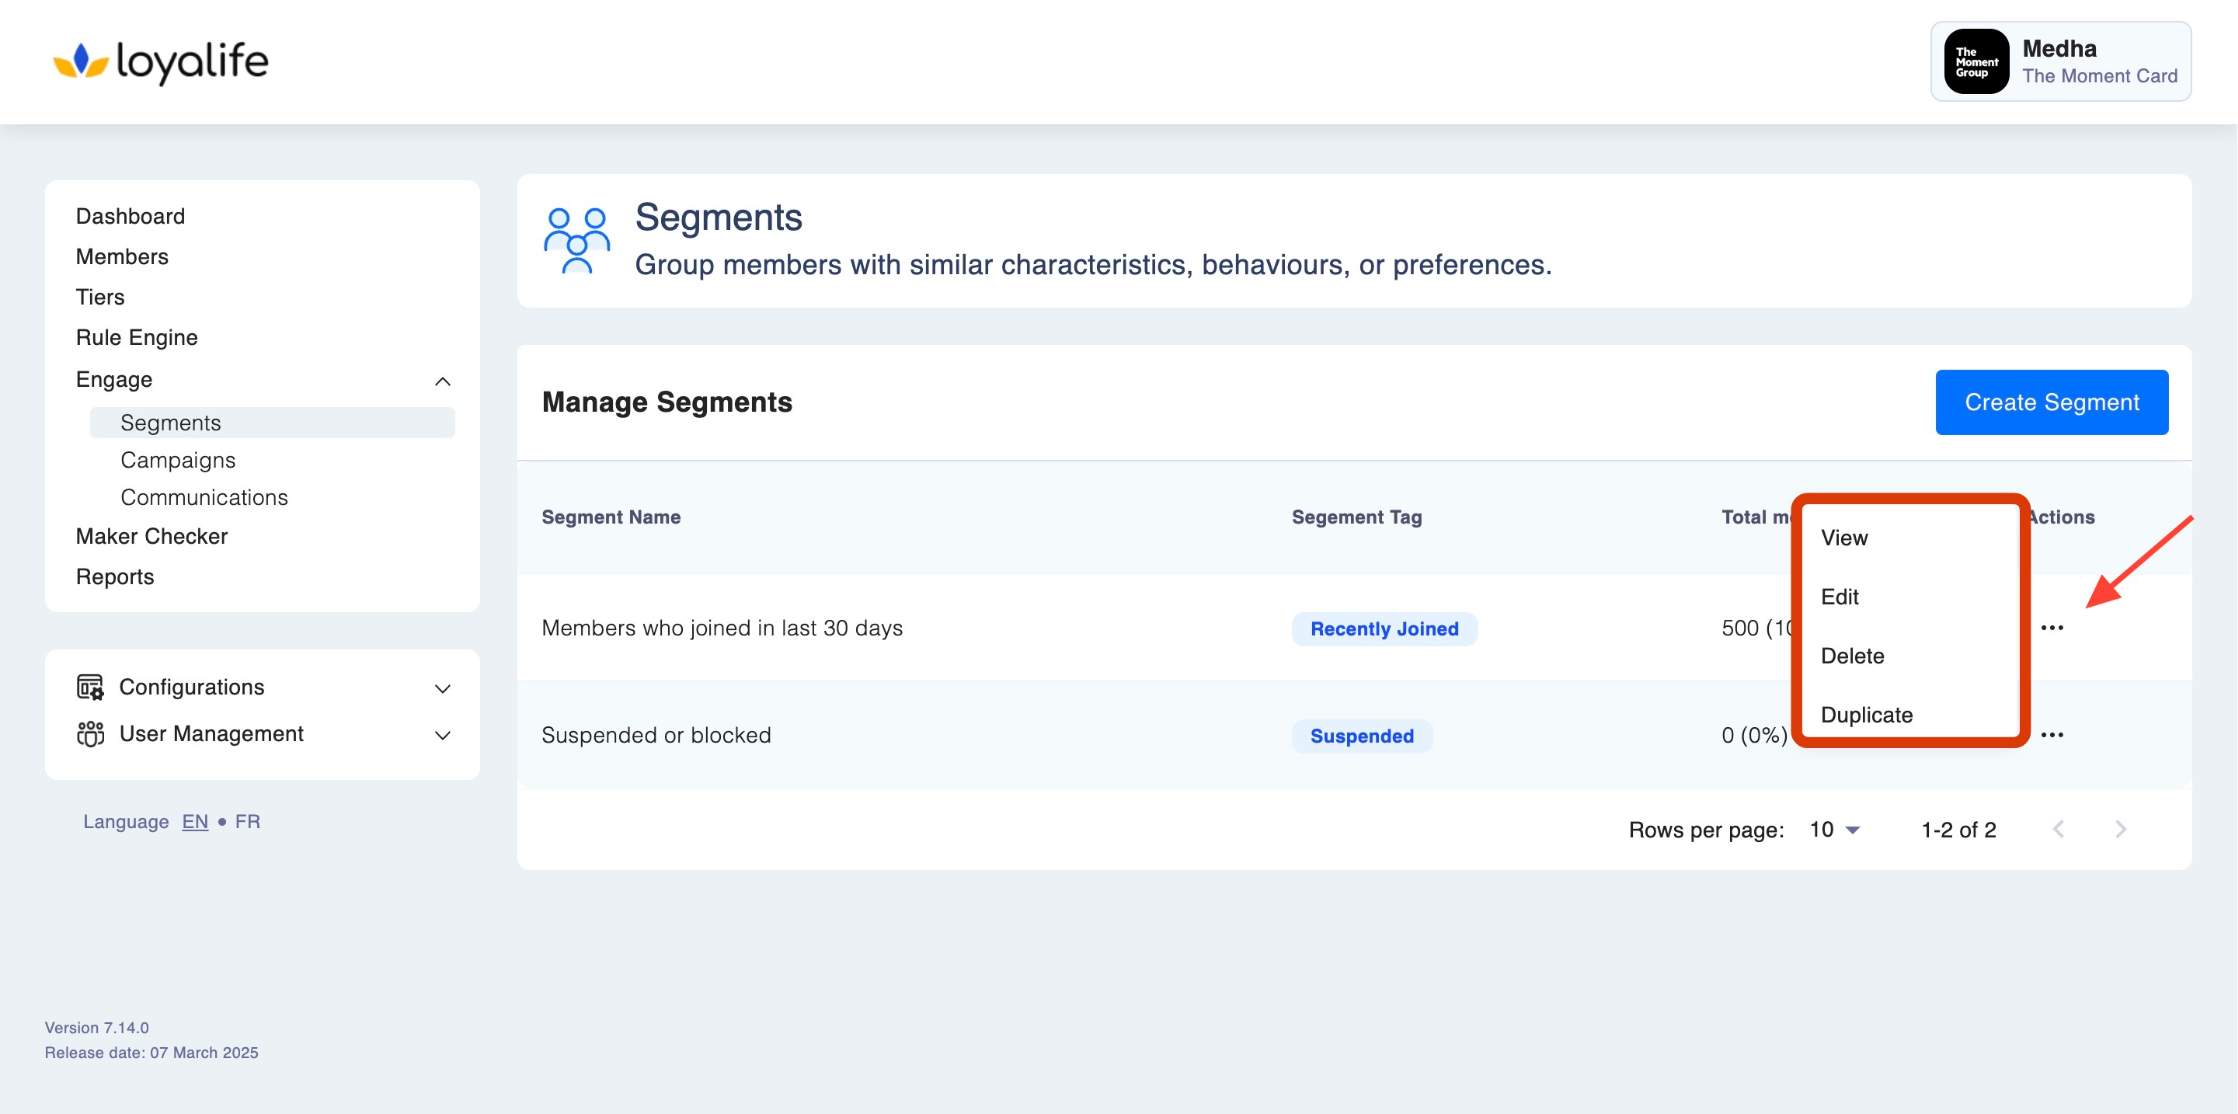
Task: Switch language to FR
Action: 247,822
